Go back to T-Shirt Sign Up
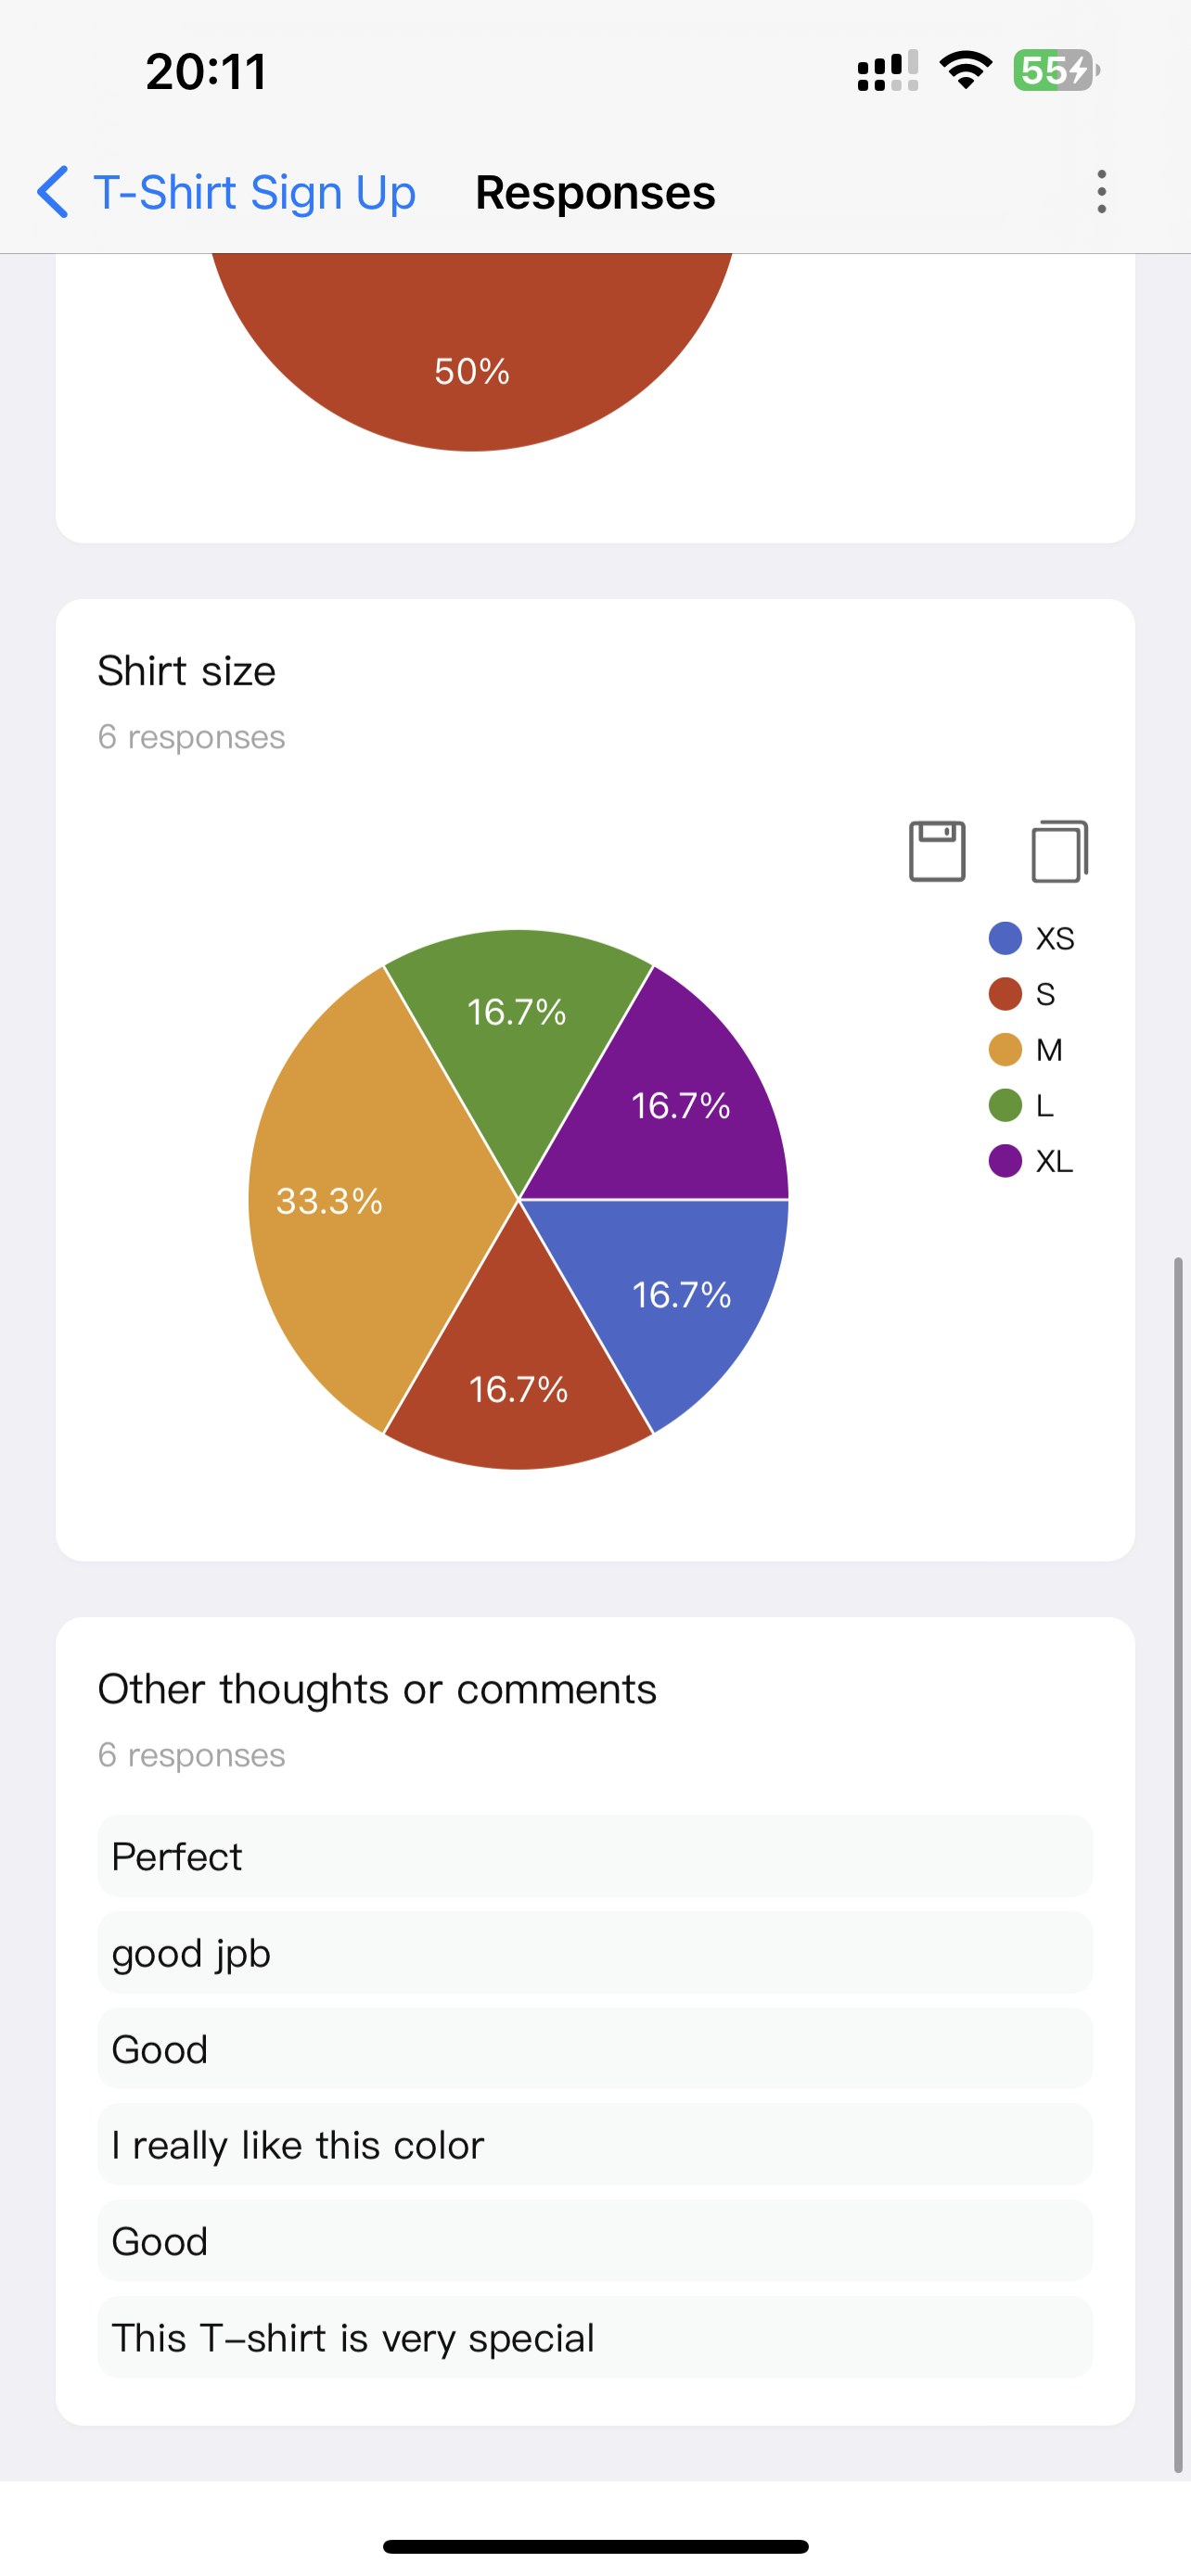This screenshot has width=1191, height=2576. [253, 191]
